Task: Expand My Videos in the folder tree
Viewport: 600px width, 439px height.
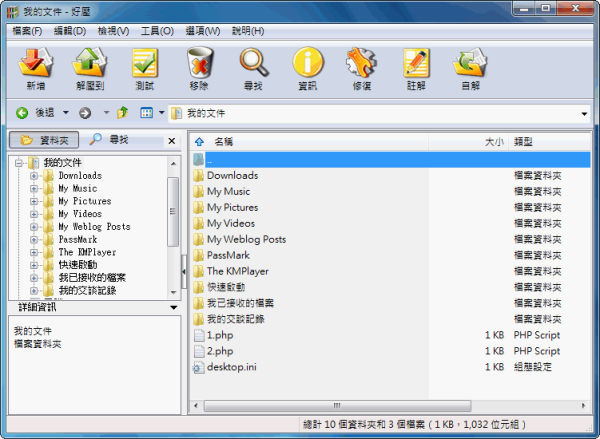Action: [x=34, y=214]
